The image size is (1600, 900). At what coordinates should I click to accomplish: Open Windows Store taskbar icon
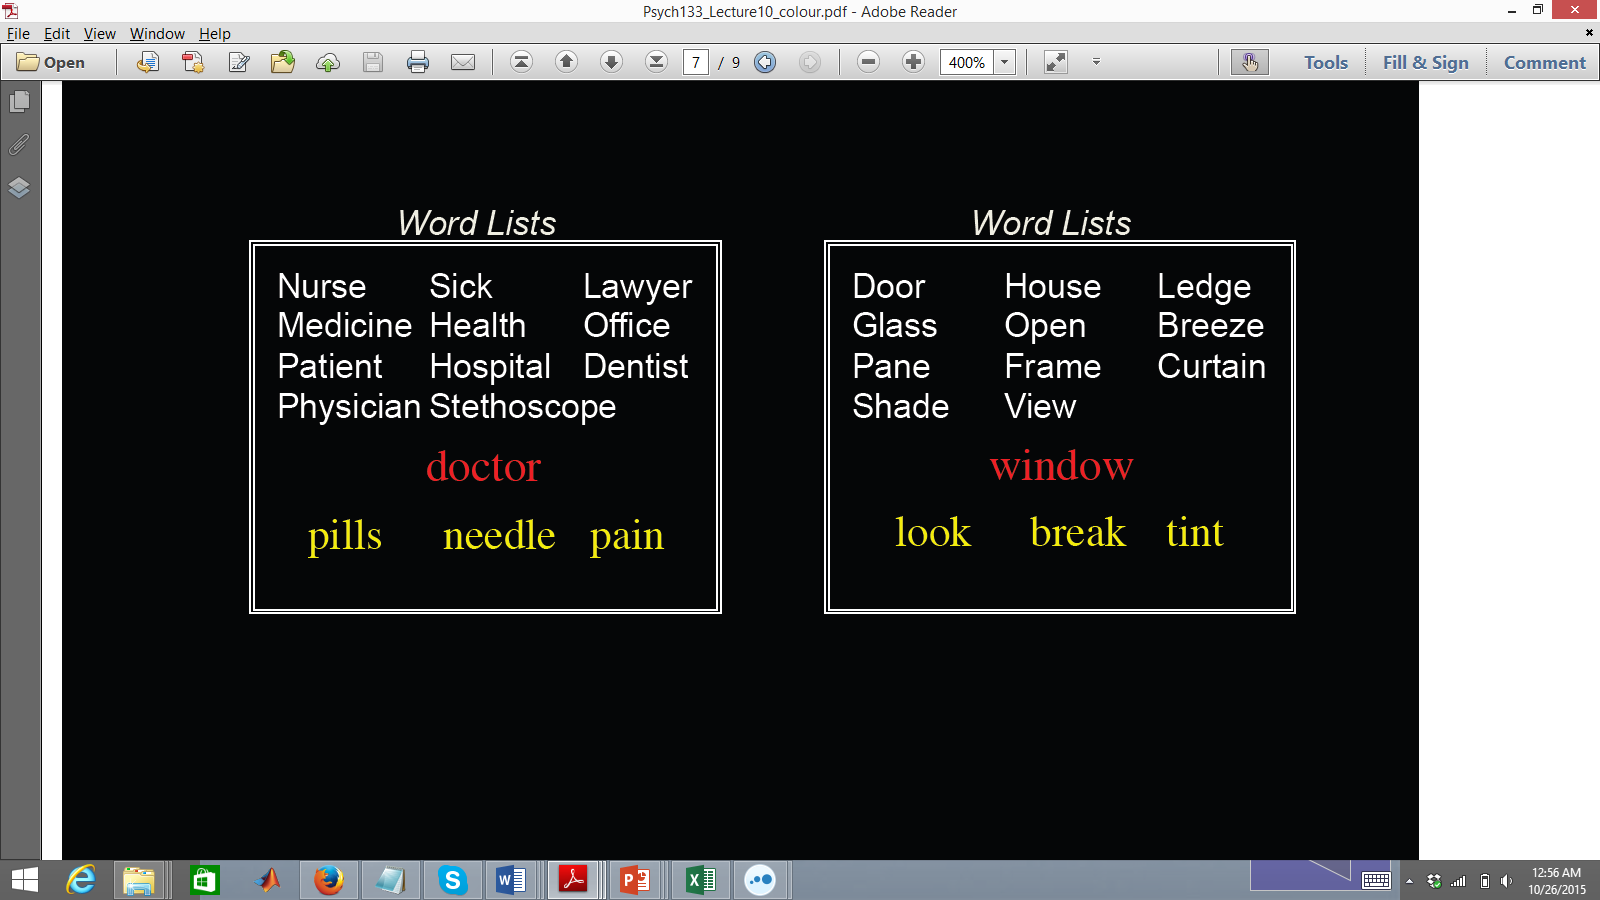coord(204,880)
